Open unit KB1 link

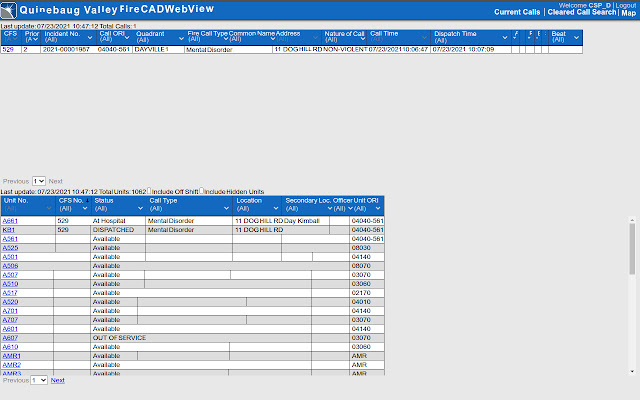click(x=9, y=230)
